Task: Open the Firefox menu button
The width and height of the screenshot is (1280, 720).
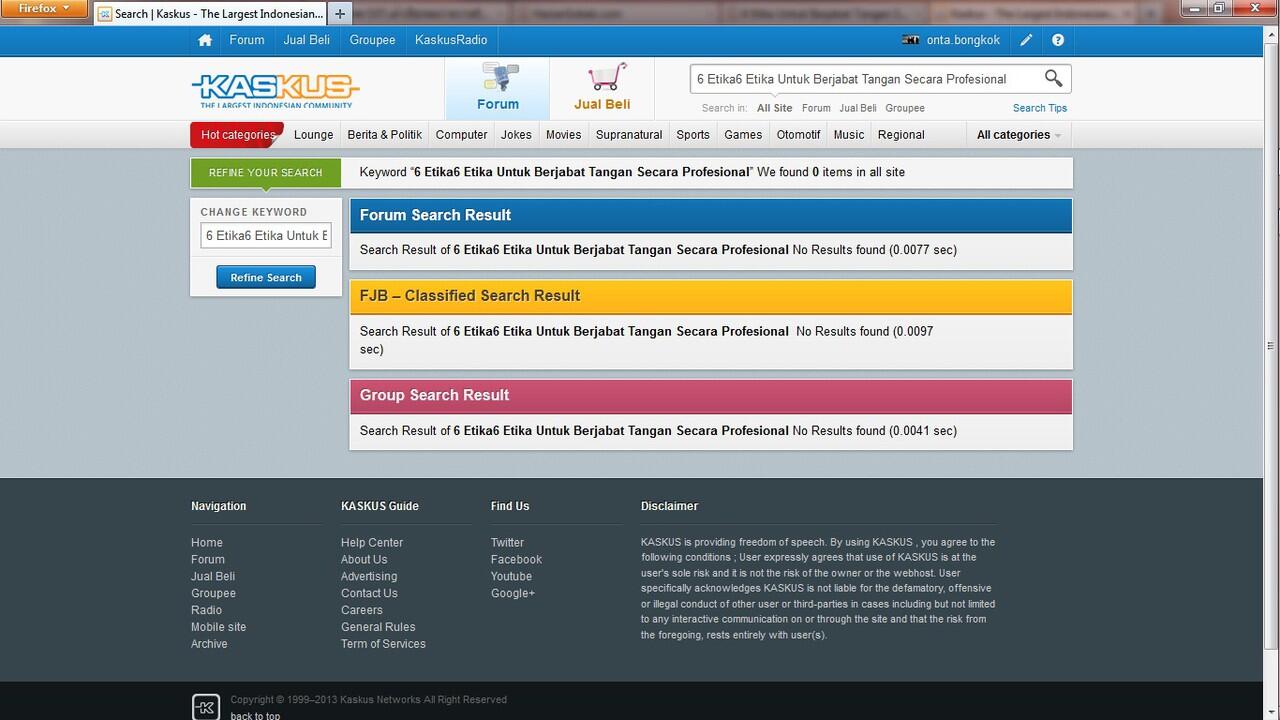Action: 45,8
